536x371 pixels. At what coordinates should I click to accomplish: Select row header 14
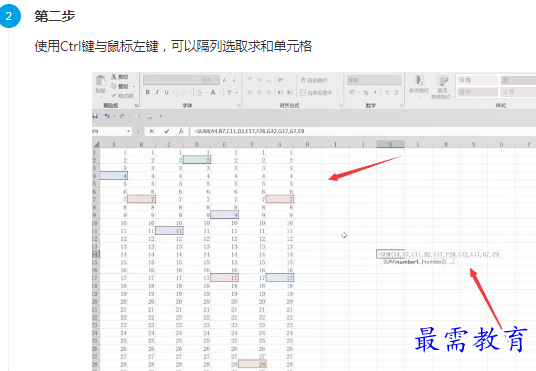95,254
